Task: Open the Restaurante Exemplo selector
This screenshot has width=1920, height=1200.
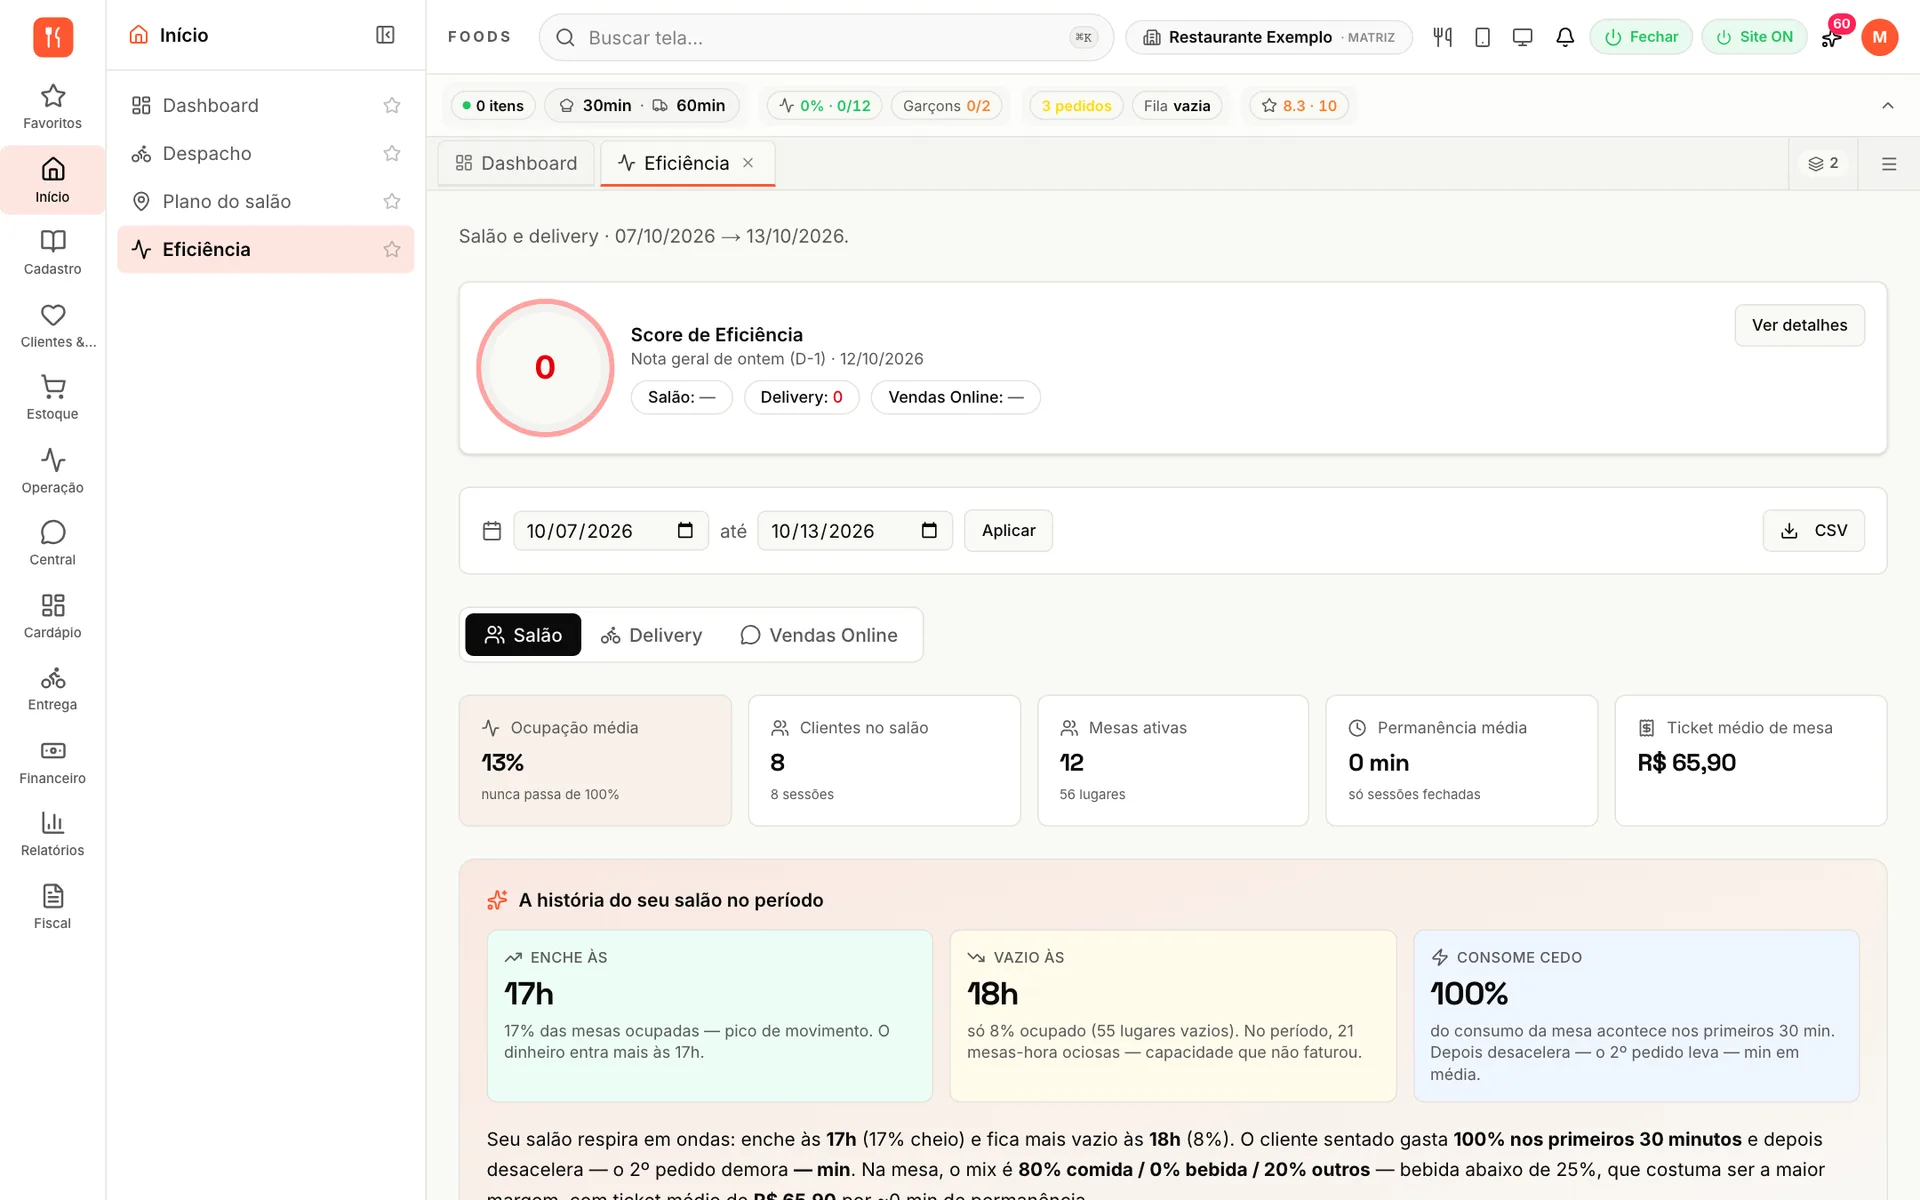Action: tap(1268, 37)
